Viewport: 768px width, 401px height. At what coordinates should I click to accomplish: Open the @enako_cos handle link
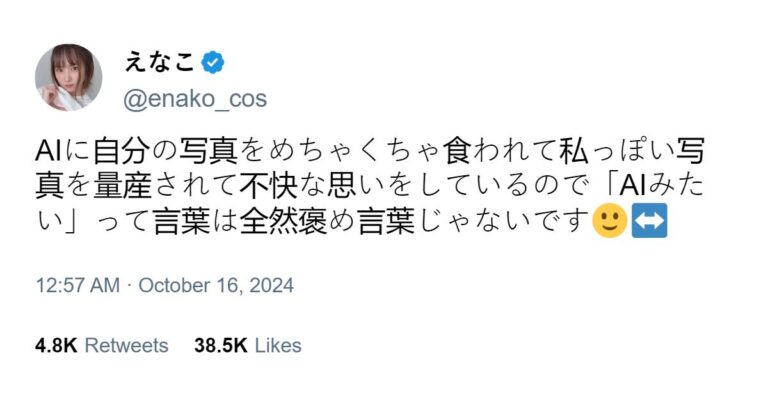195,99
